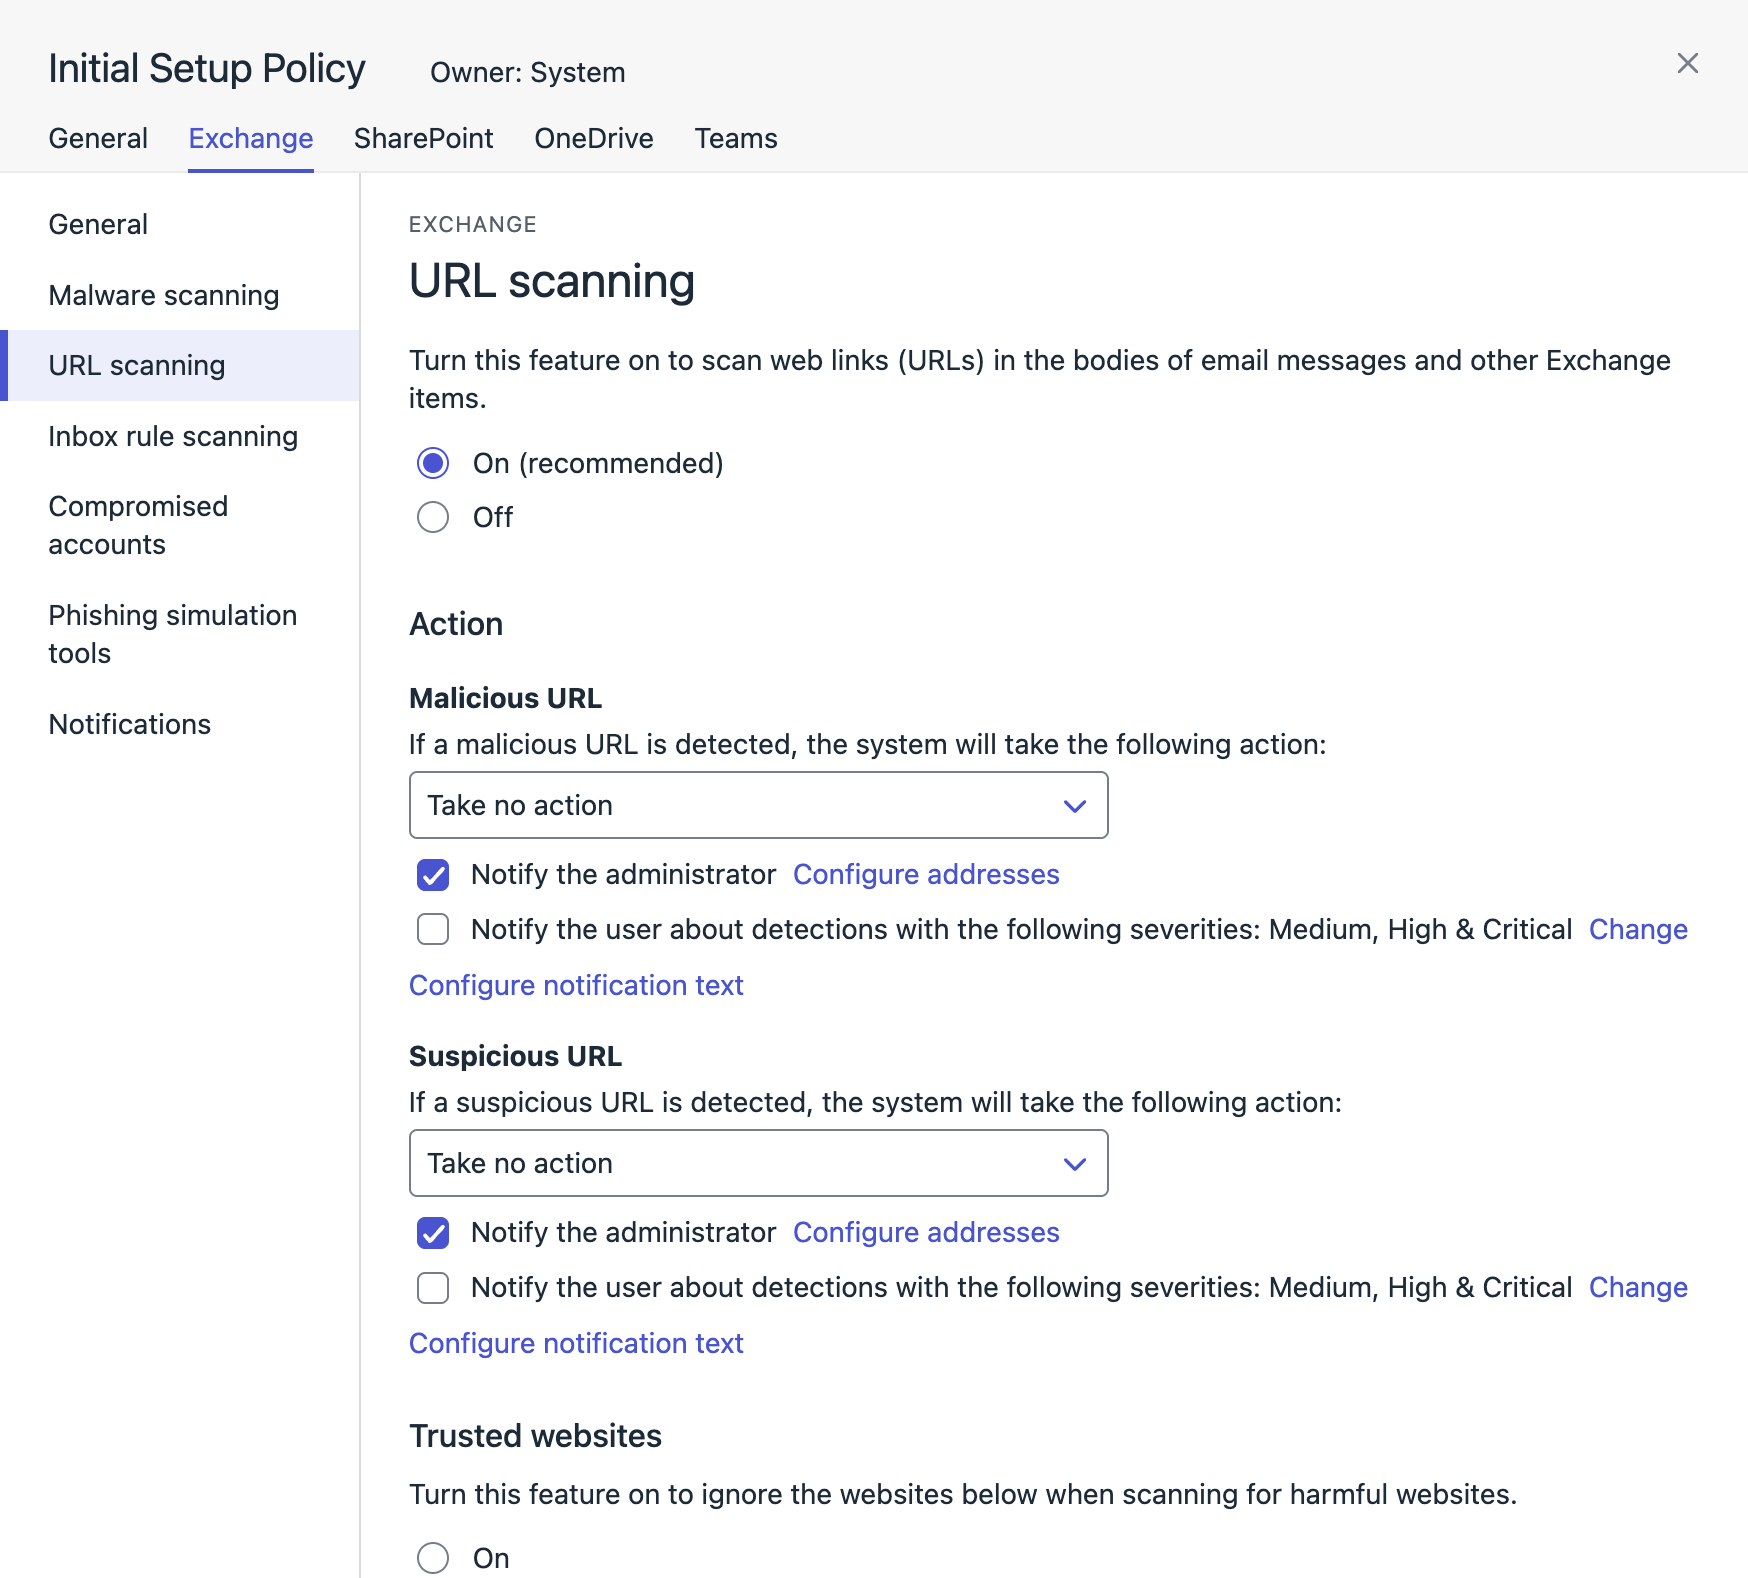Click Change severities link for Suspicious URL
1748x1578 pixels.
pos(1637,1287)
